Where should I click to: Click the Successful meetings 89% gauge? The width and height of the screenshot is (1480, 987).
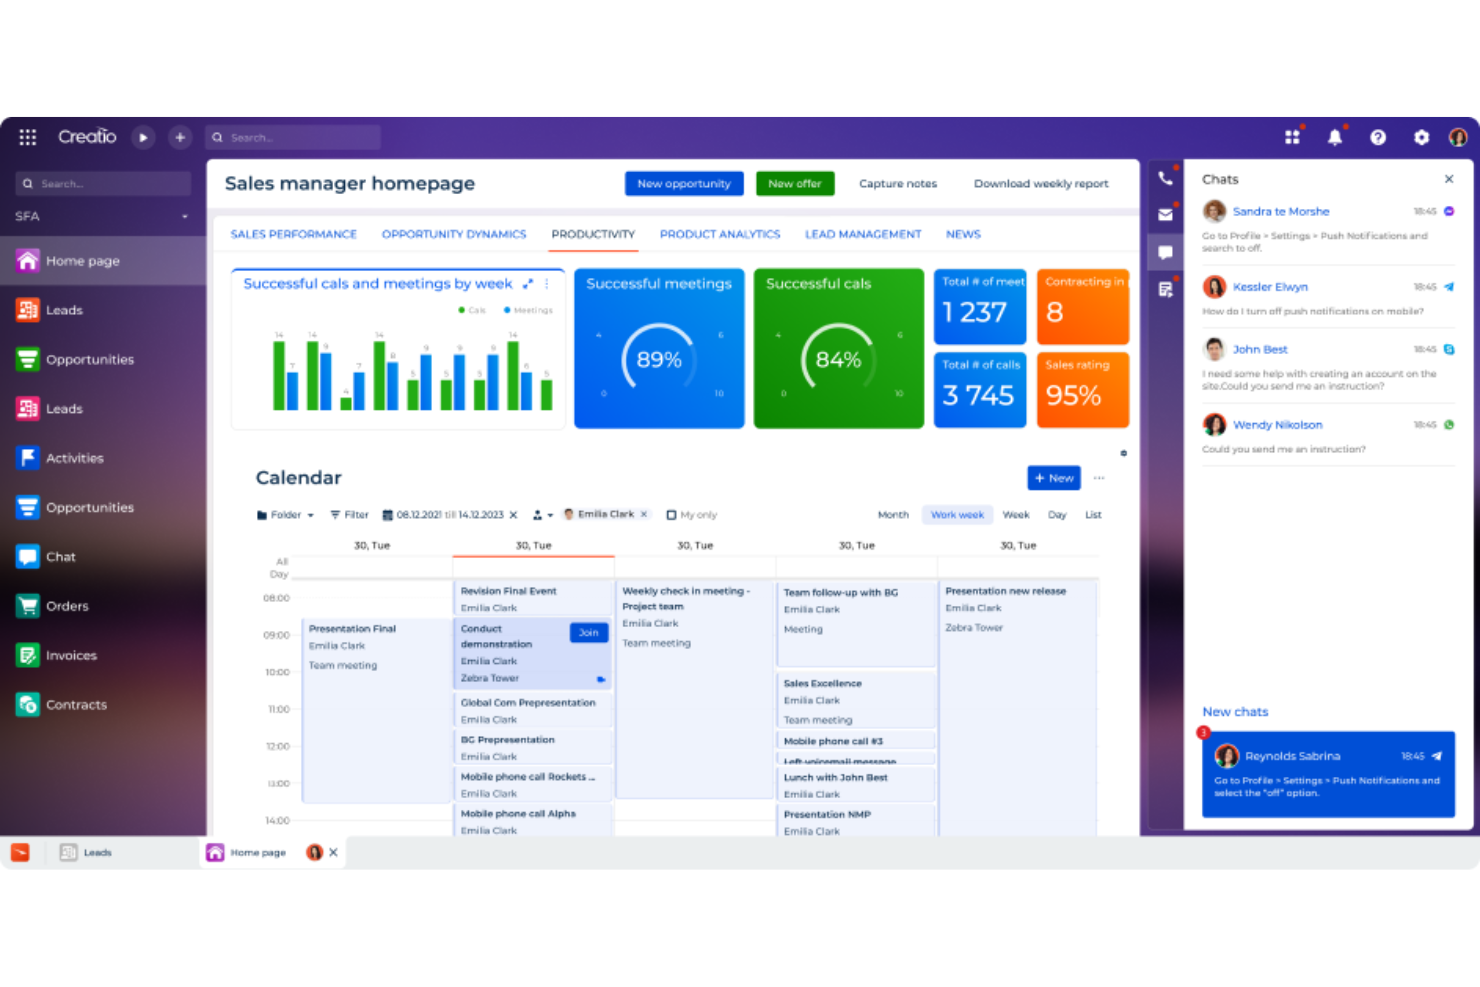658,360
